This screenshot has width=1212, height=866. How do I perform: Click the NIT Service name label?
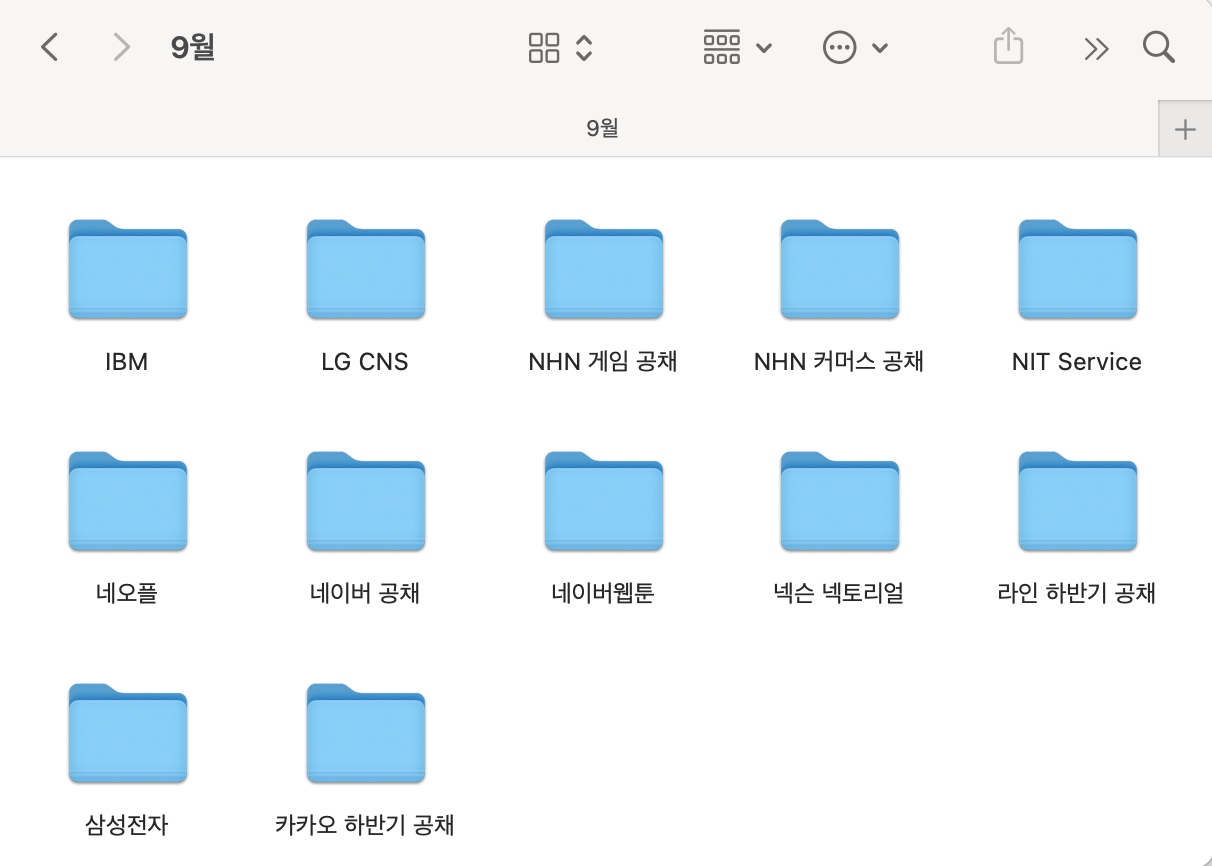click(1077, 362)
